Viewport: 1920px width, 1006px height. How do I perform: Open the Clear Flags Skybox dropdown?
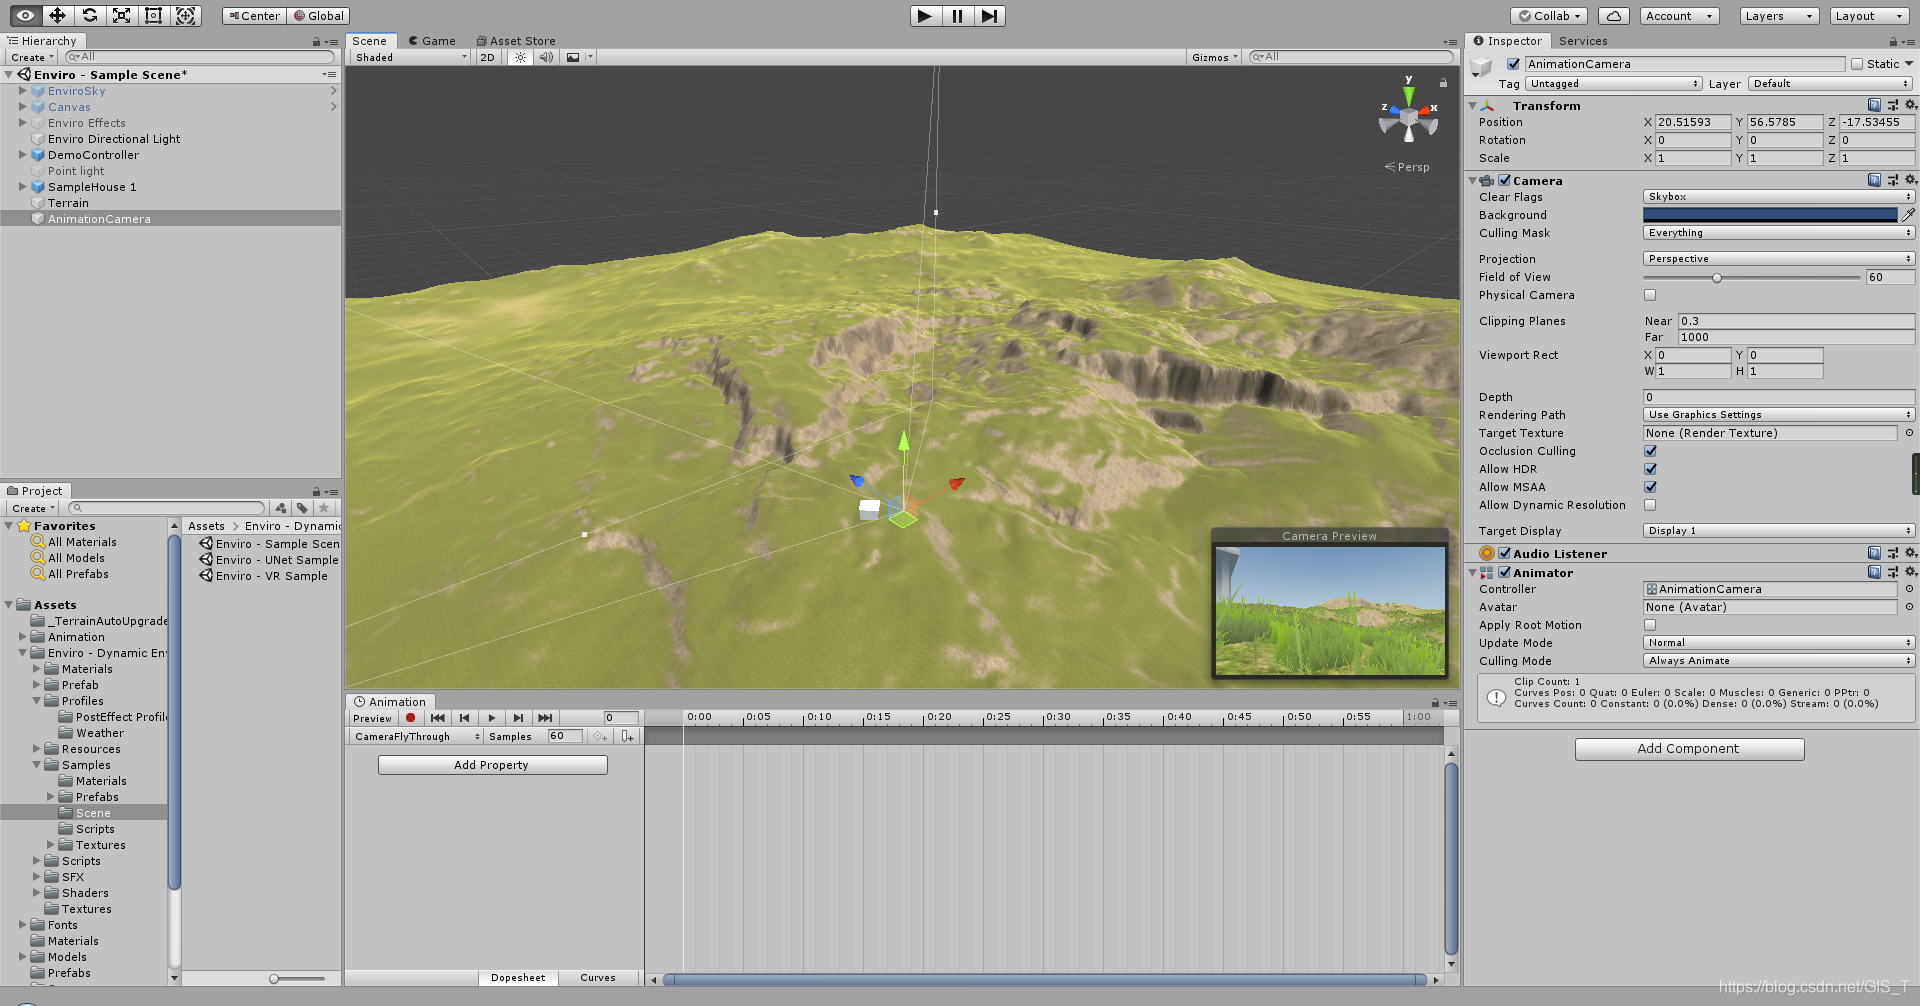pos(1779,197)
